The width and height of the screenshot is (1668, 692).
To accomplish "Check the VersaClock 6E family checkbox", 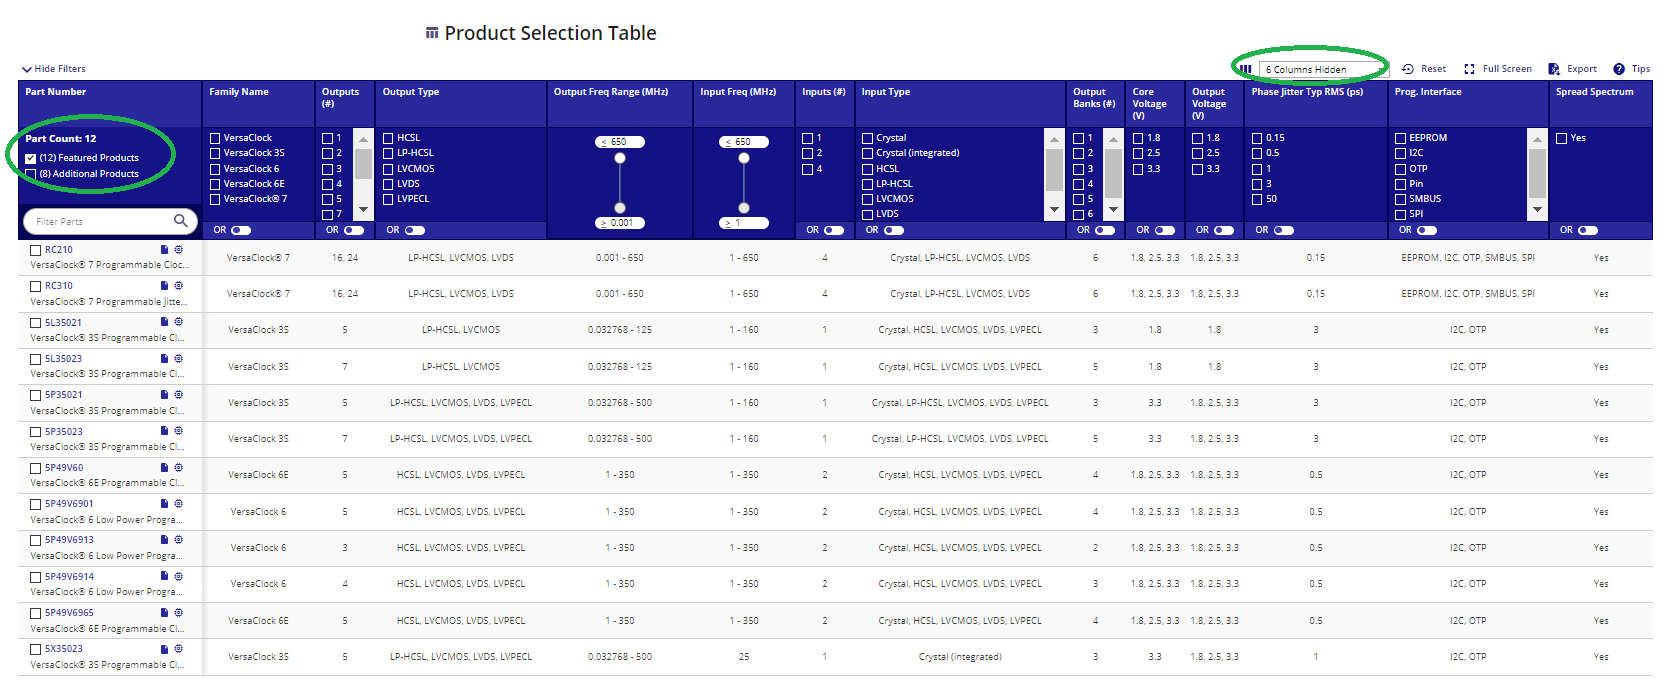I will (215, 184).
